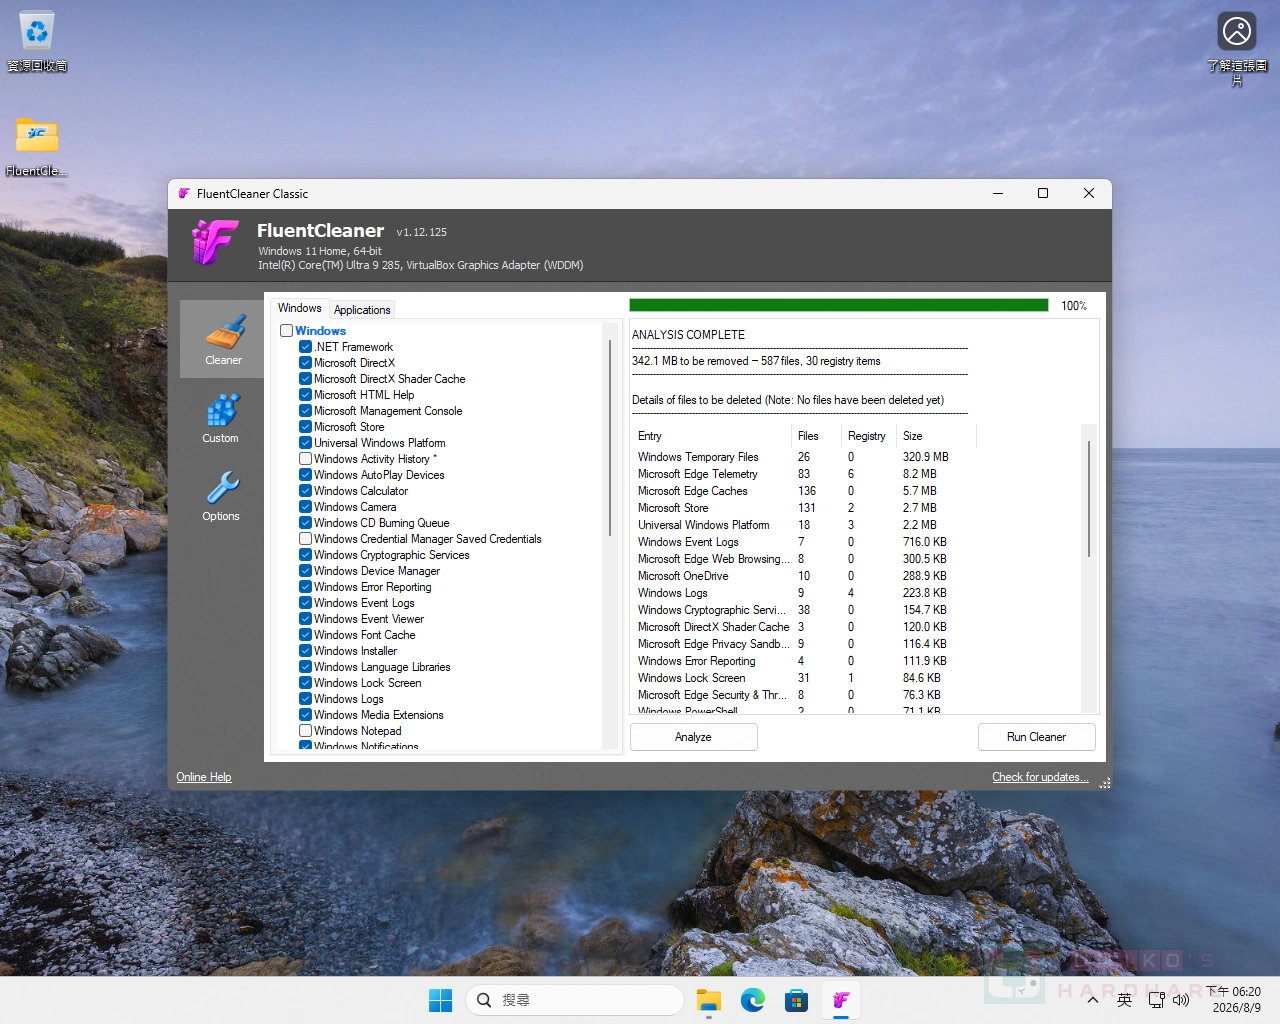Click the 342.1 MB to be removed summary
1280x1024 pixels.
coord(756,361)
